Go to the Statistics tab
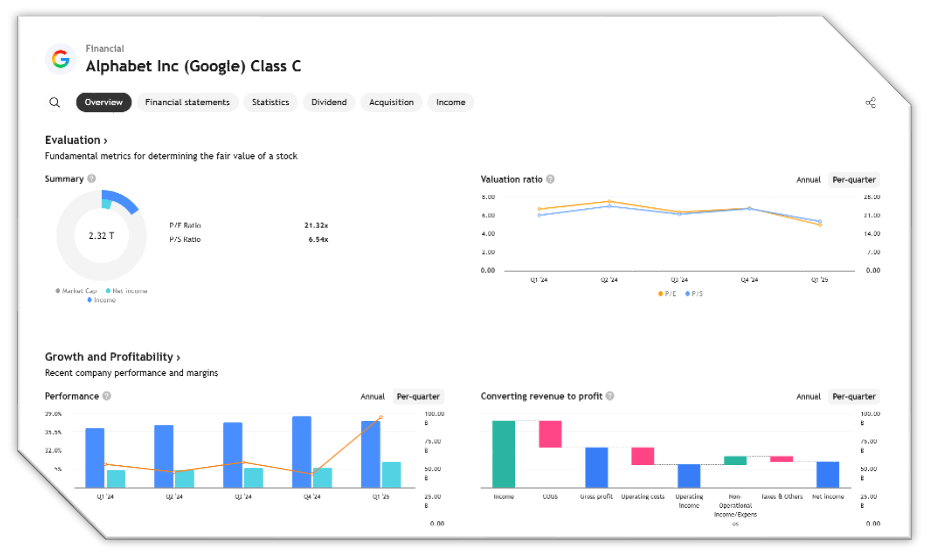This screenshot has width=928, height=556. [x=270, y=102]
